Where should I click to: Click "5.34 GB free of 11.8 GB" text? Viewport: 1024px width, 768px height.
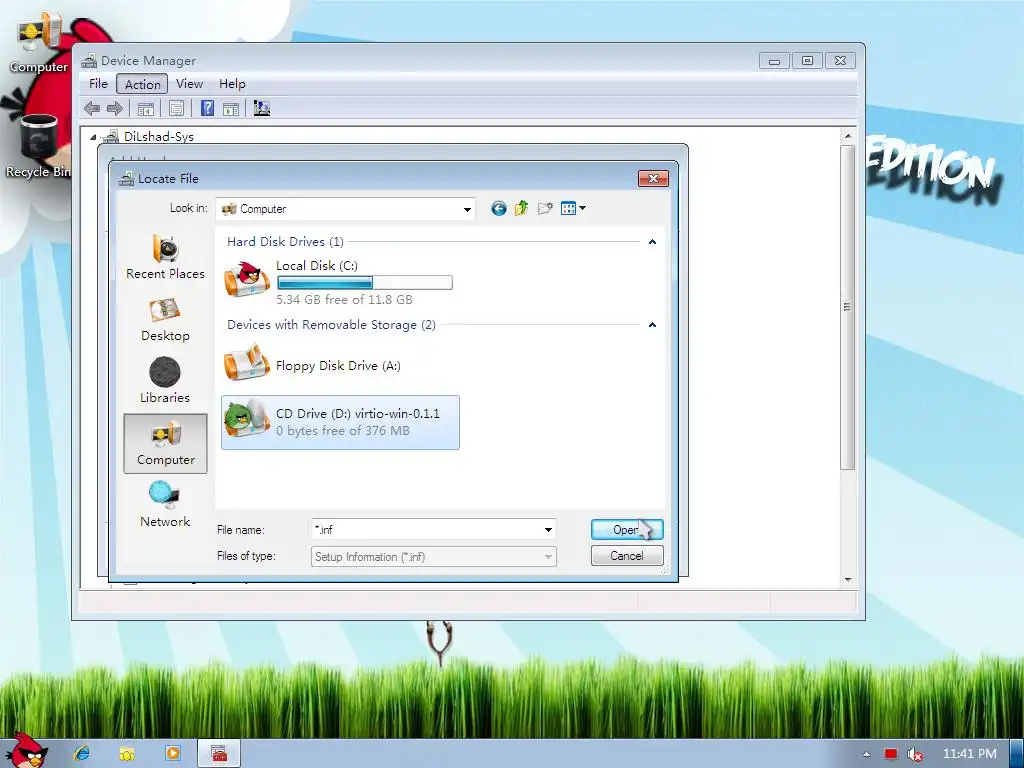(x=344, y=300)
